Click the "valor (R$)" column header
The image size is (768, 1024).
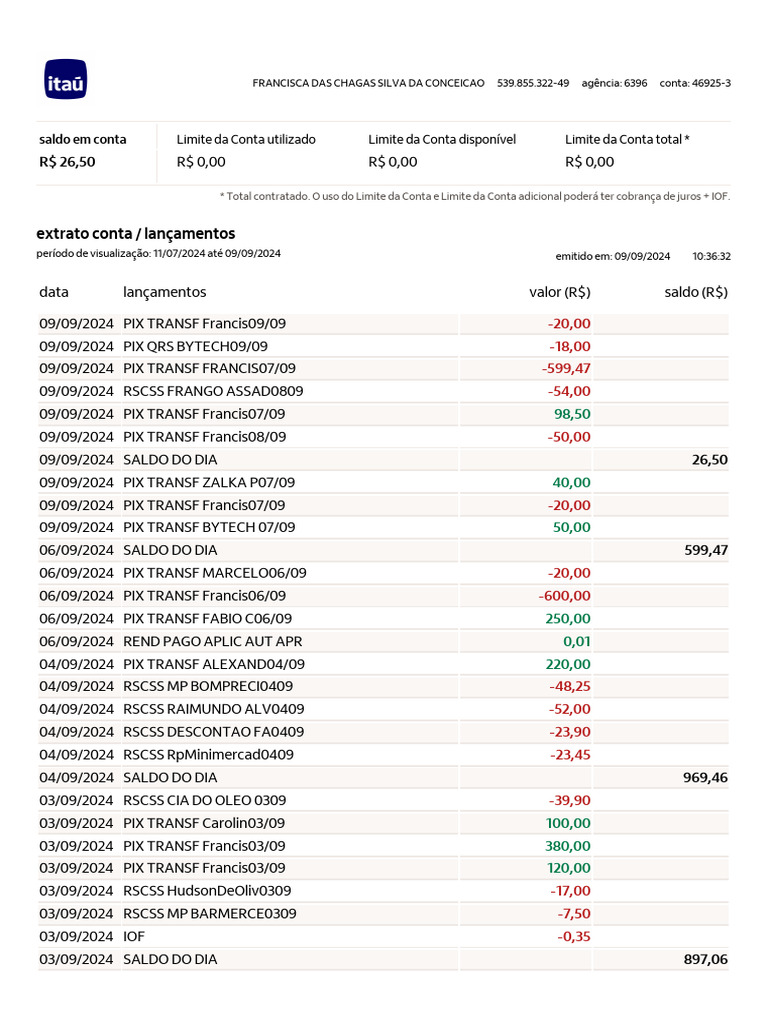click(x=559, y=292)
